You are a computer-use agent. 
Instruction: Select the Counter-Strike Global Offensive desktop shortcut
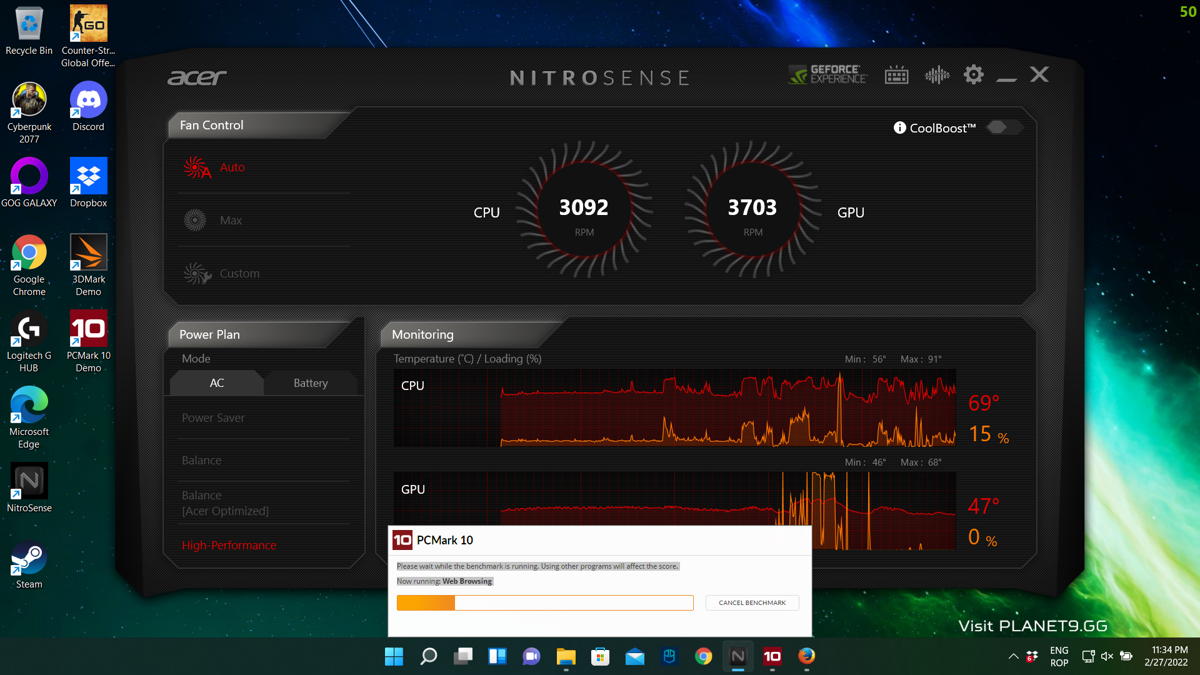[88, 37]
